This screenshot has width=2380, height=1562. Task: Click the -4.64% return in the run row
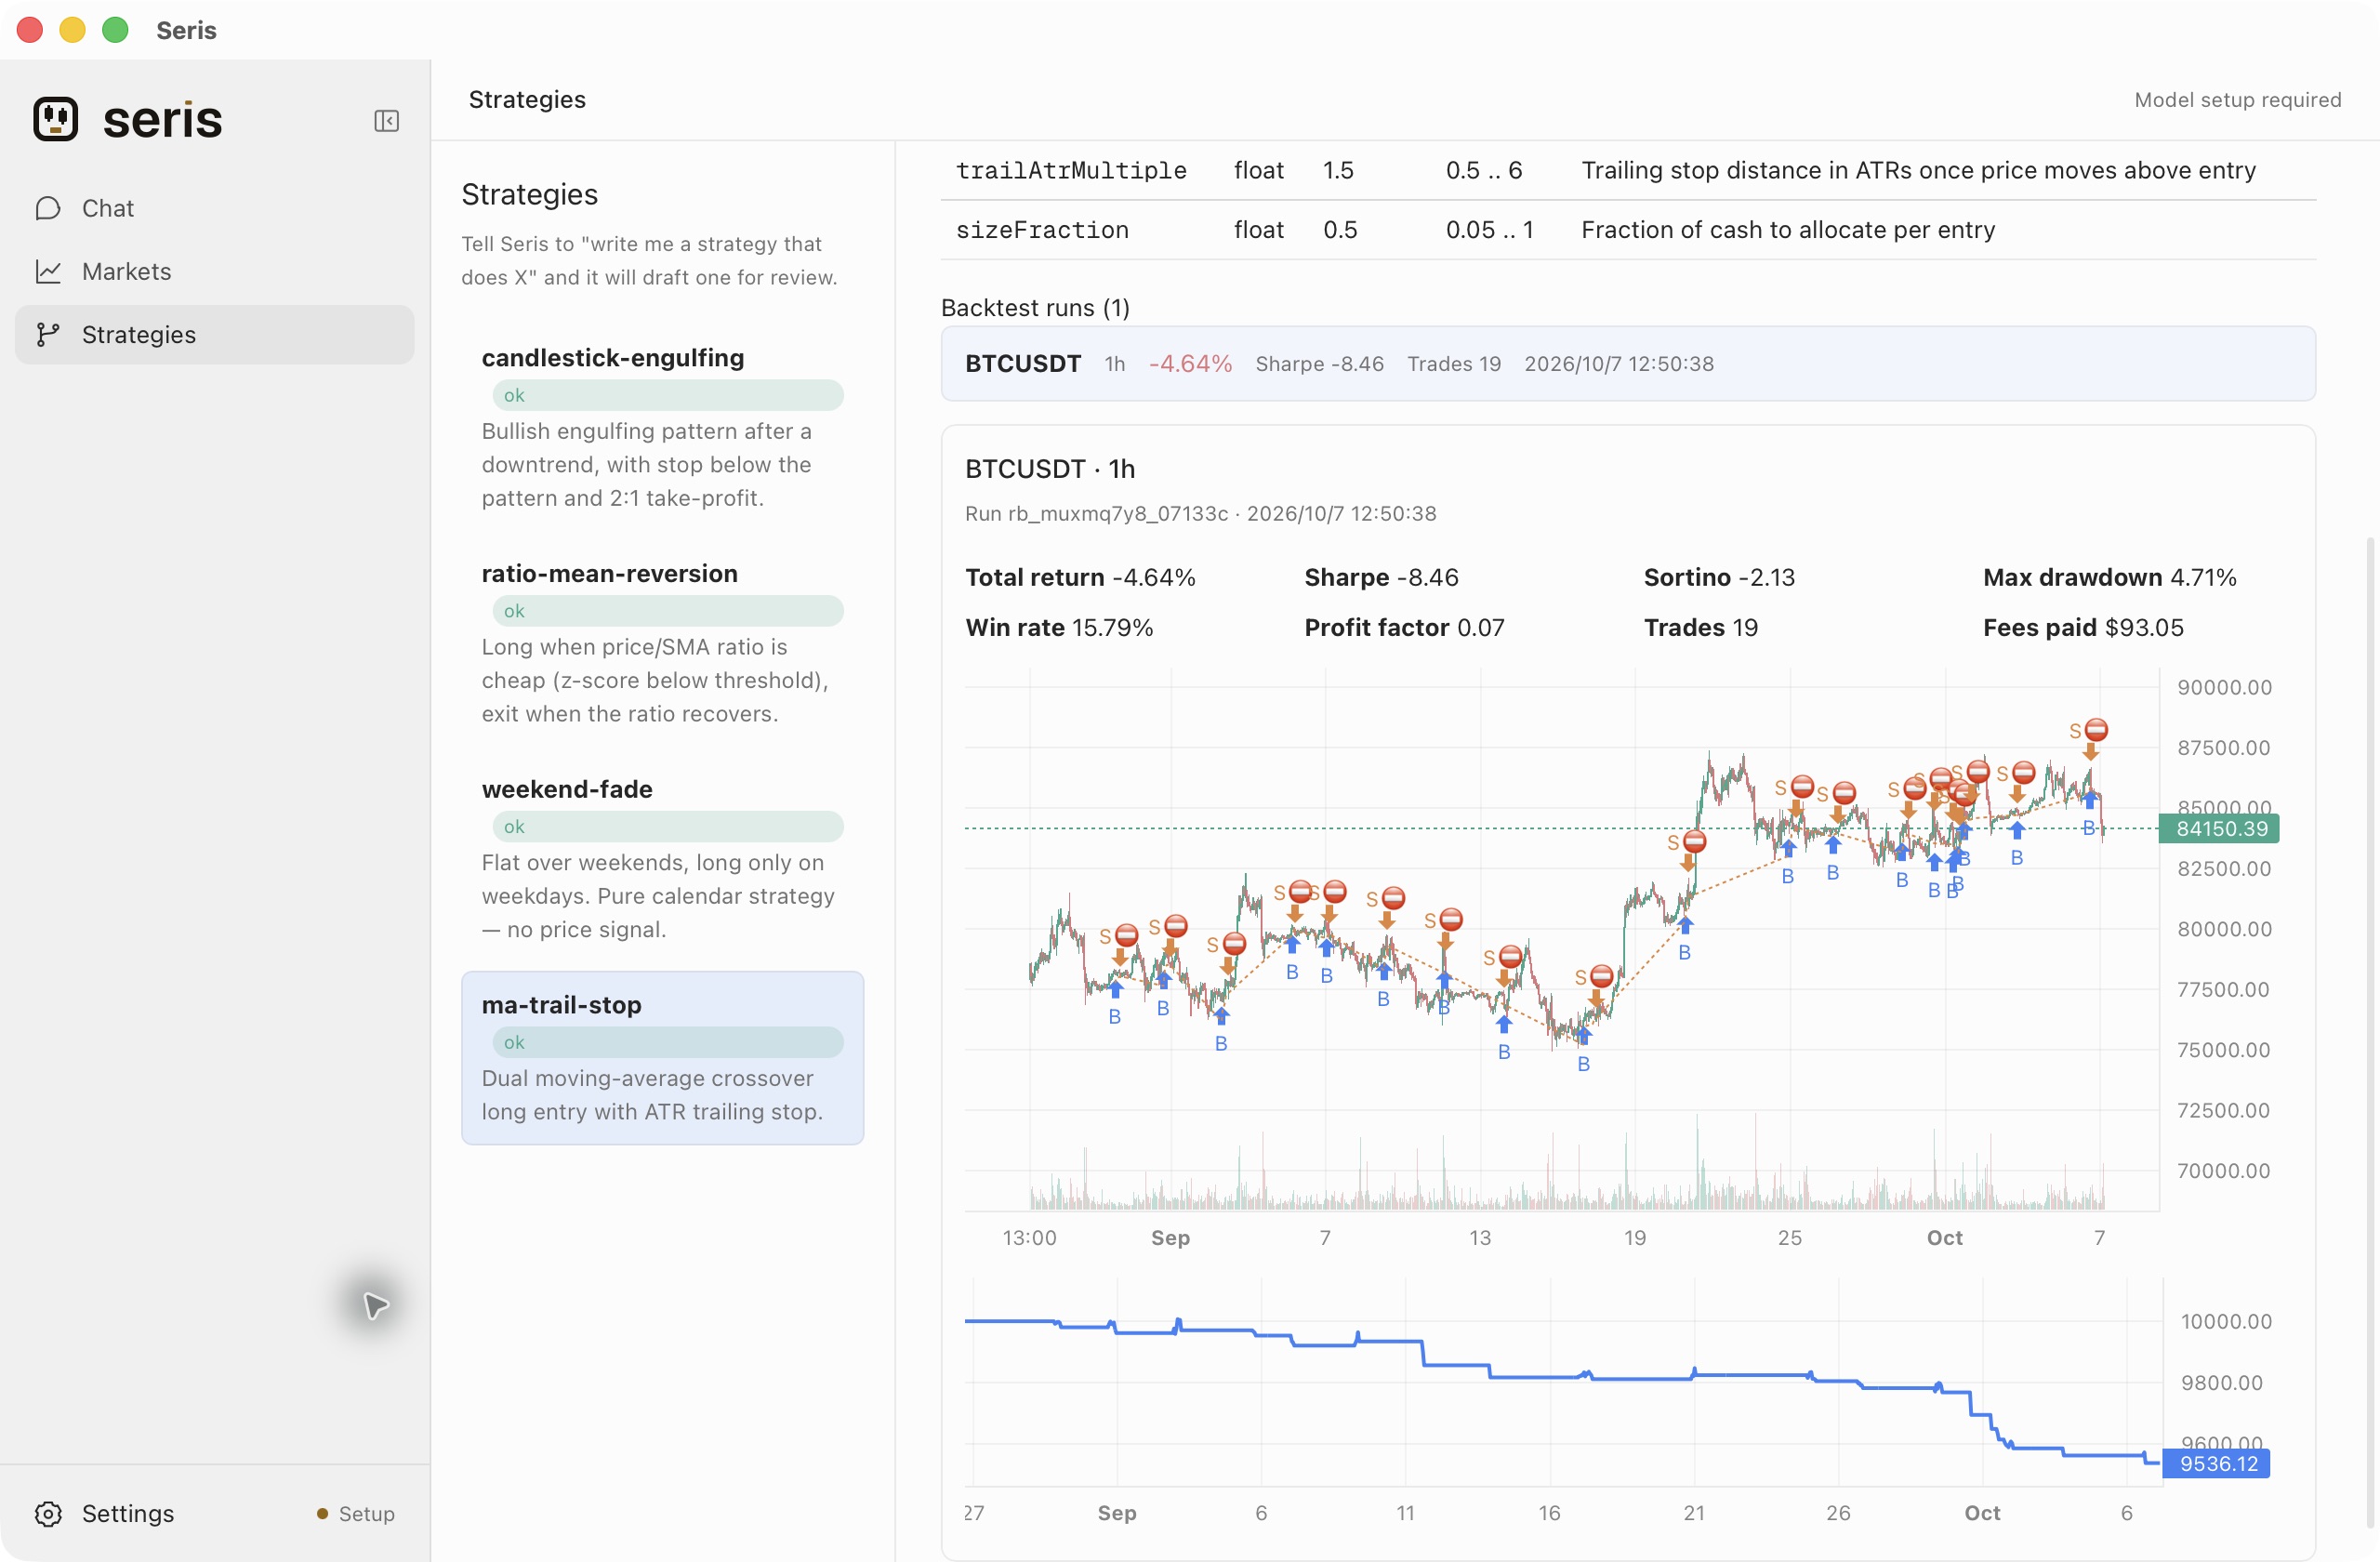(1190, 363)
